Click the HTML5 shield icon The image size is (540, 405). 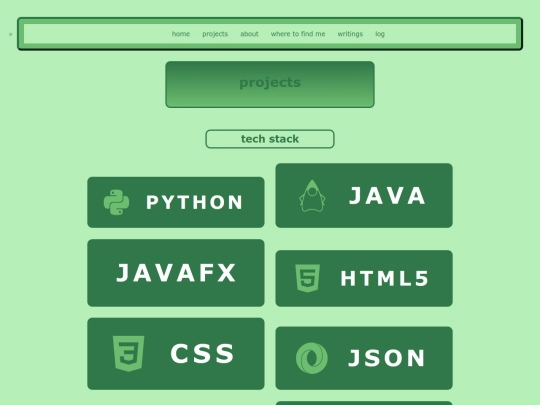(308, 278)
